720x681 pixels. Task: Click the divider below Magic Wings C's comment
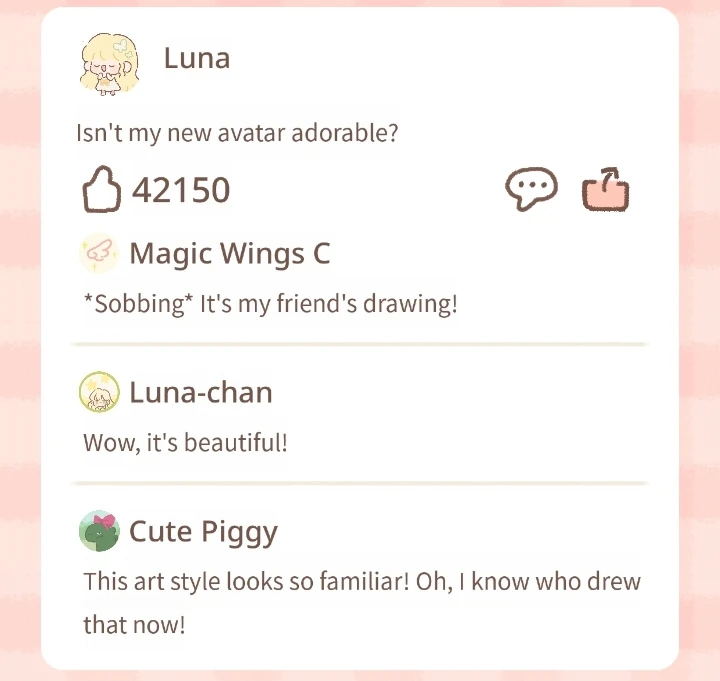[360, 344]
